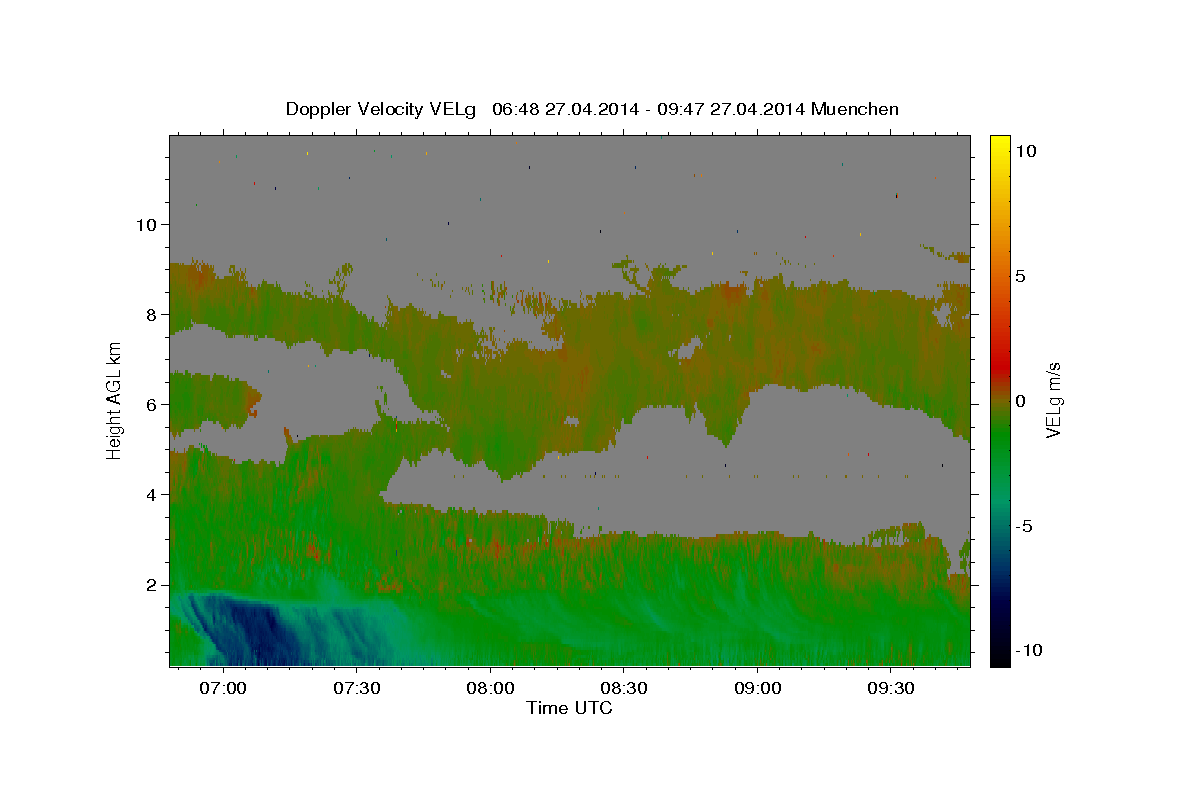Select the 09:00 time axis label

[x=758, y=689]
